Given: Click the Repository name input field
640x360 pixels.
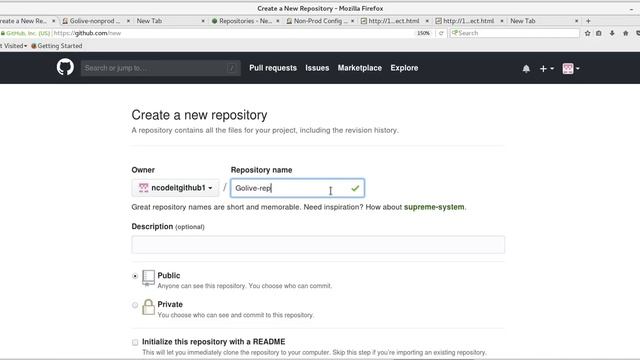Looking at the screenshot, I should [297, 188].
